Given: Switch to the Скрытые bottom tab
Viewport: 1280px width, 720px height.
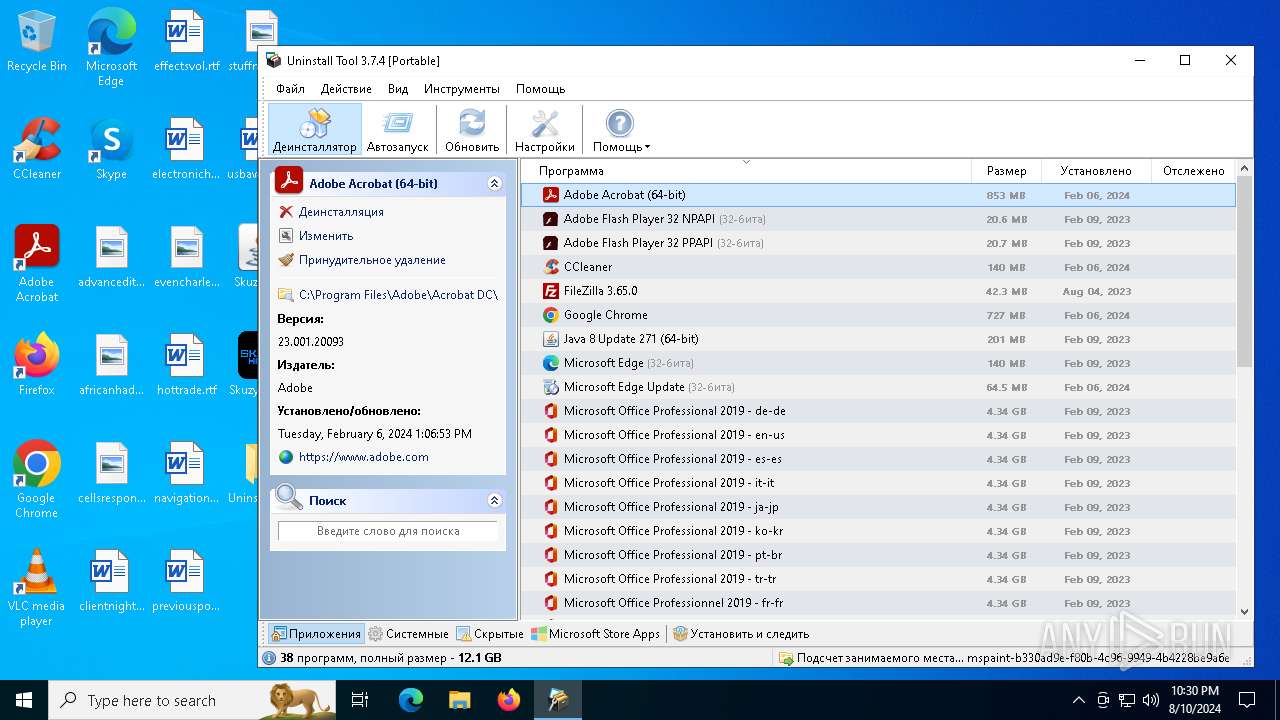Looking at the screenshot, I should 490,634.
